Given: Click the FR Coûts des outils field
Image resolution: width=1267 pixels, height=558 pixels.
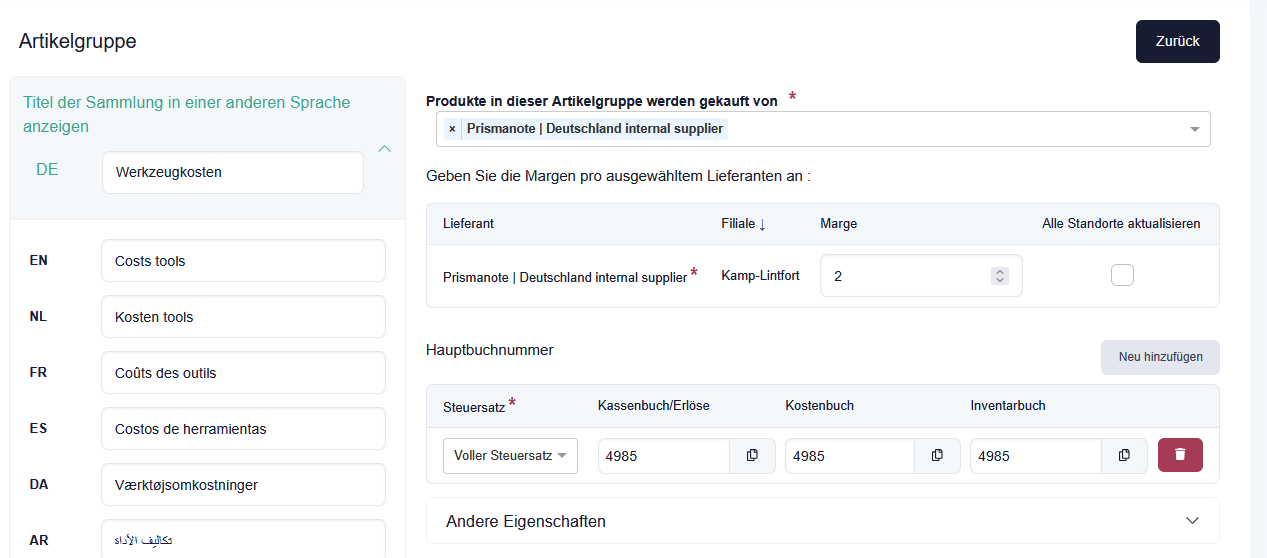Looking at the screenshot, I should point(243,373).
